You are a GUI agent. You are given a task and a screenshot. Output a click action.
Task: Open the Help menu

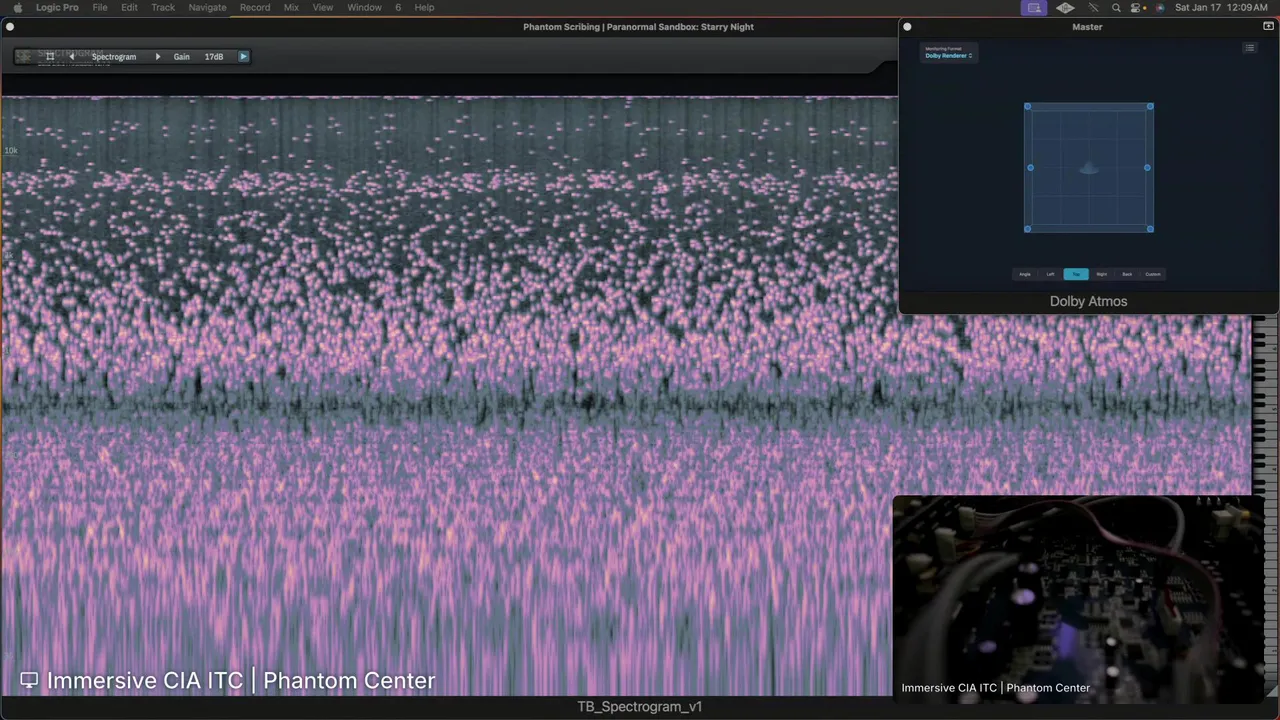click(424, 7)
